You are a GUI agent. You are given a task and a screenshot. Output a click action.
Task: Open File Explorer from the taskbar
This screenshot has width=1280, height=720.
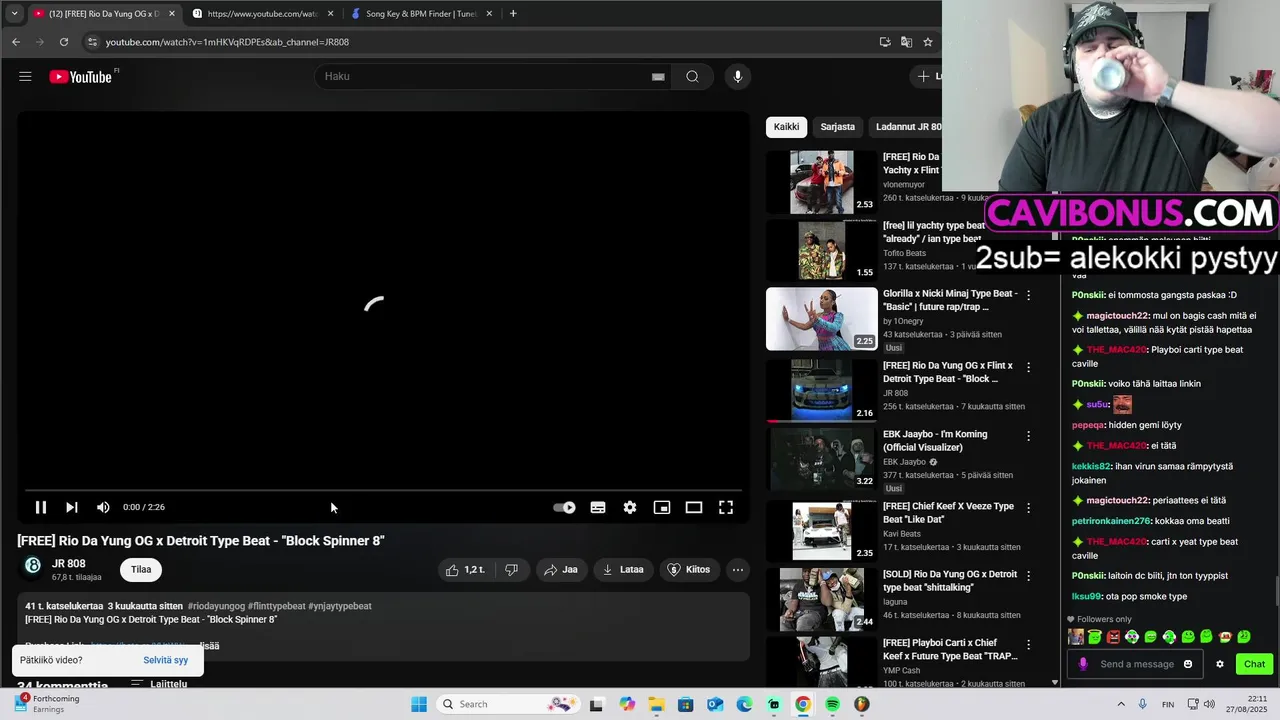pos(656,704)
